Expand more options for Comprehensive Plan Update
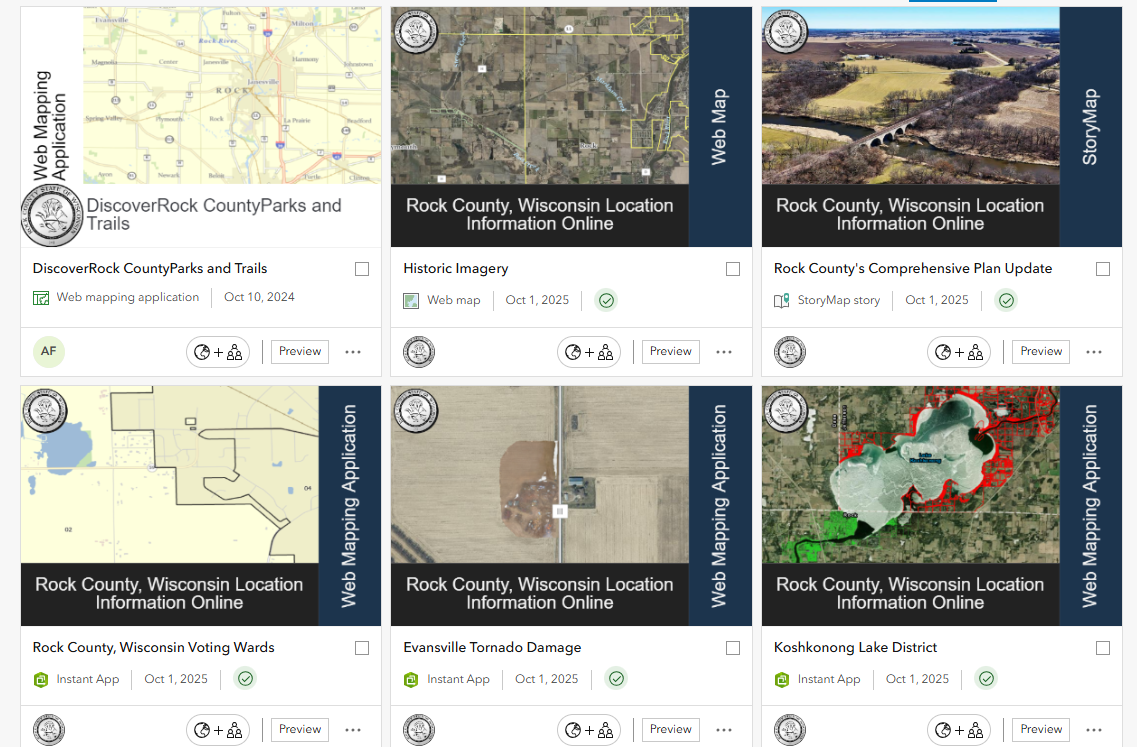 click(x=1094, y=352)
